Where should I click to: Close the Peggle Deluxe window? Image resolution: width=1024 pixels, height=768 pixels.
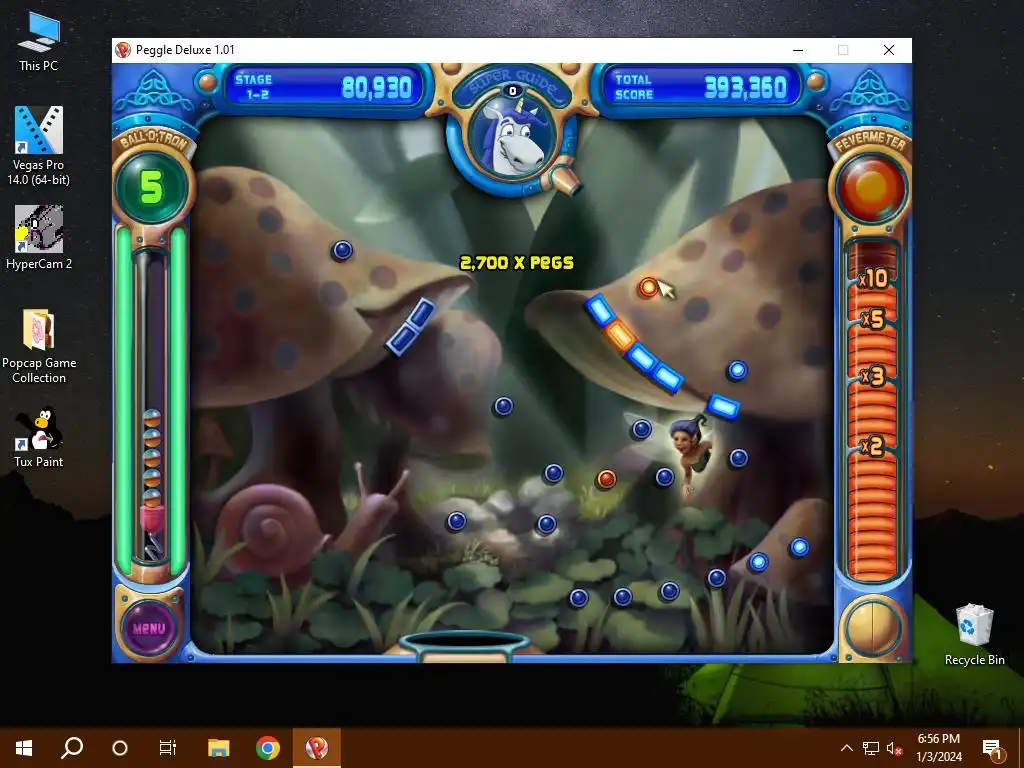[889, 50]
